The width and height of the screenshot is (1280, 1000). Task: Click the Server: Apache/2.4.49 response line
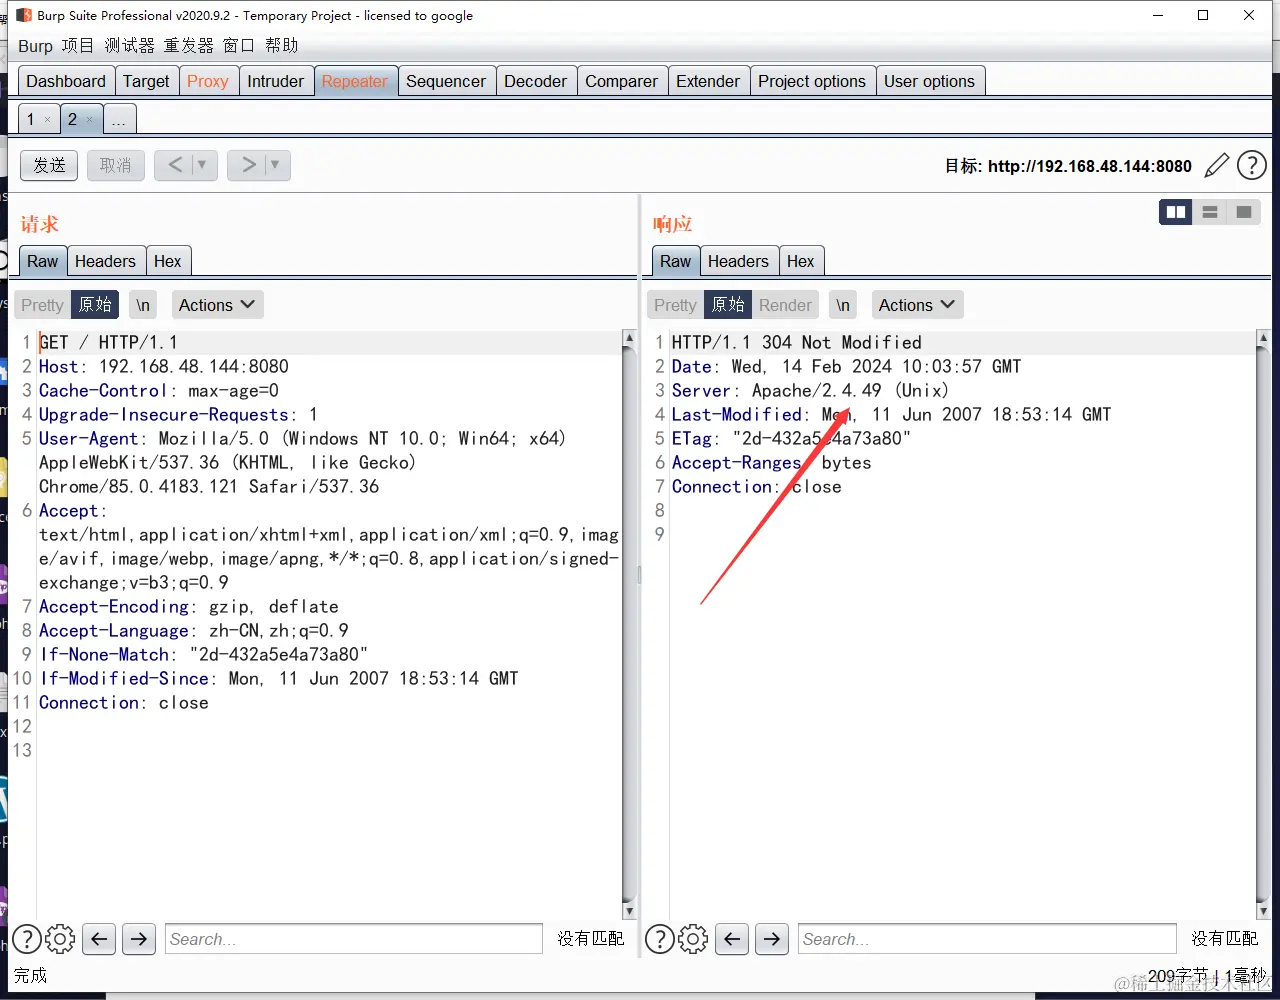click(x=810, y=390)
